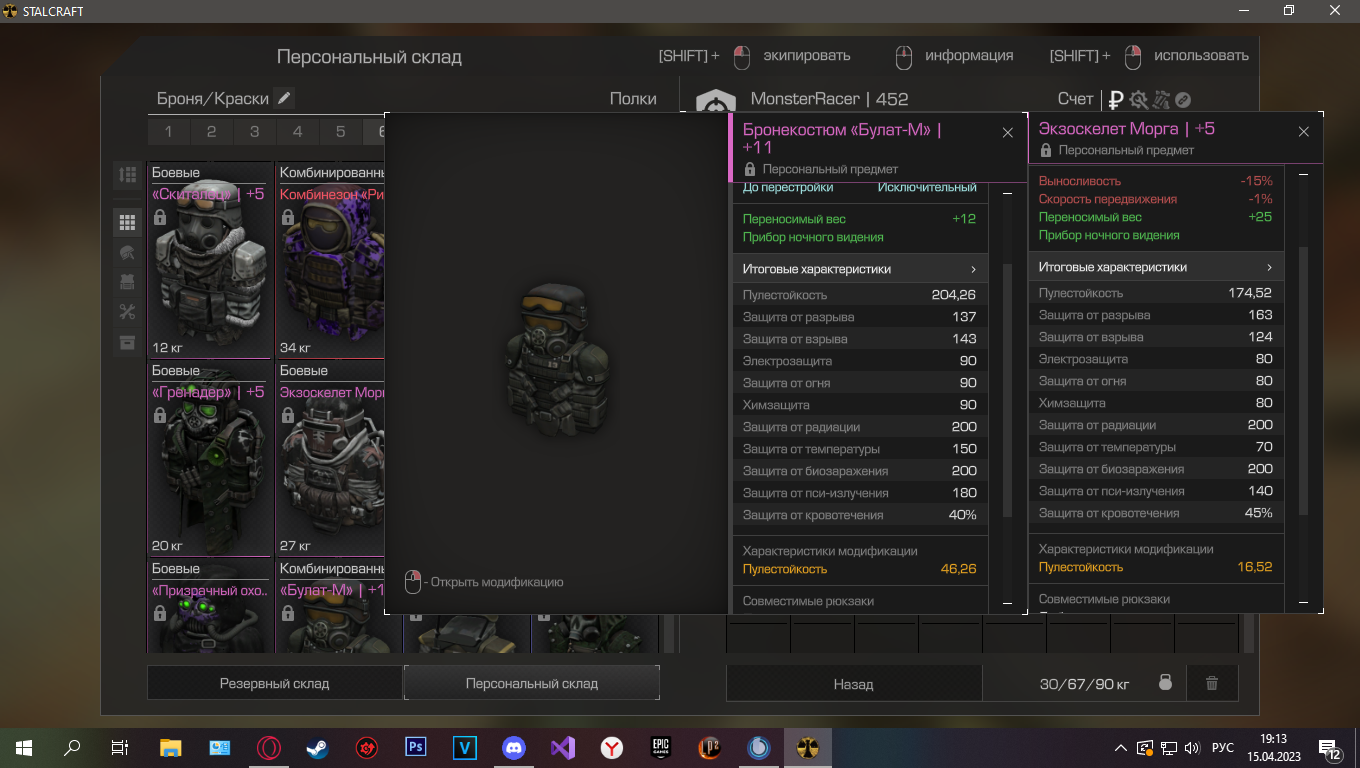Select the grid all-items filter icon
The width and height of the screenshot is (1360, 768).
pyautogui.click(x=127, y=222)
